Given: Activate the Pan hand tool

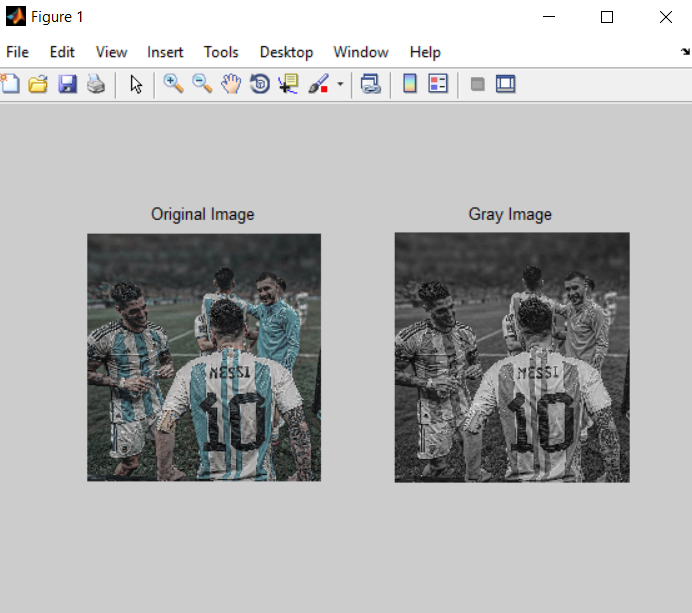Looking at the screenshot, I should [231, 85].
